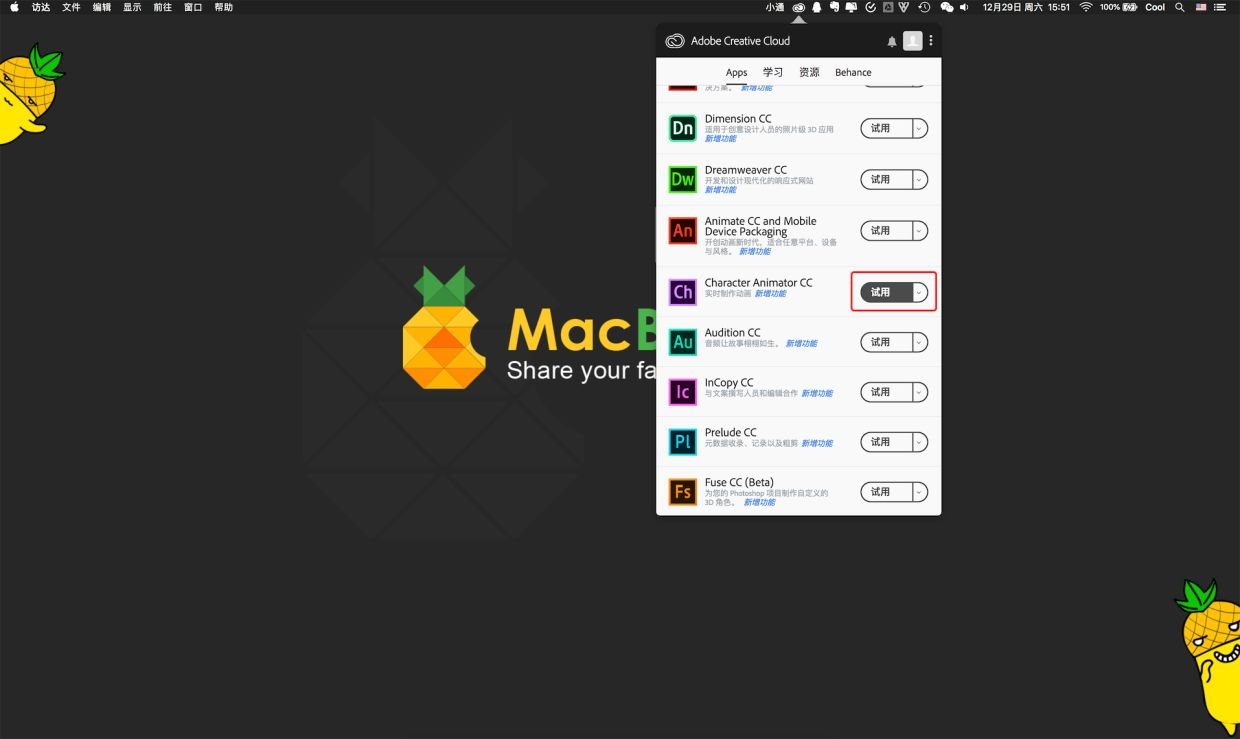Open the 显示 menu
The image size is (1240, 739).
coord(132,7)
